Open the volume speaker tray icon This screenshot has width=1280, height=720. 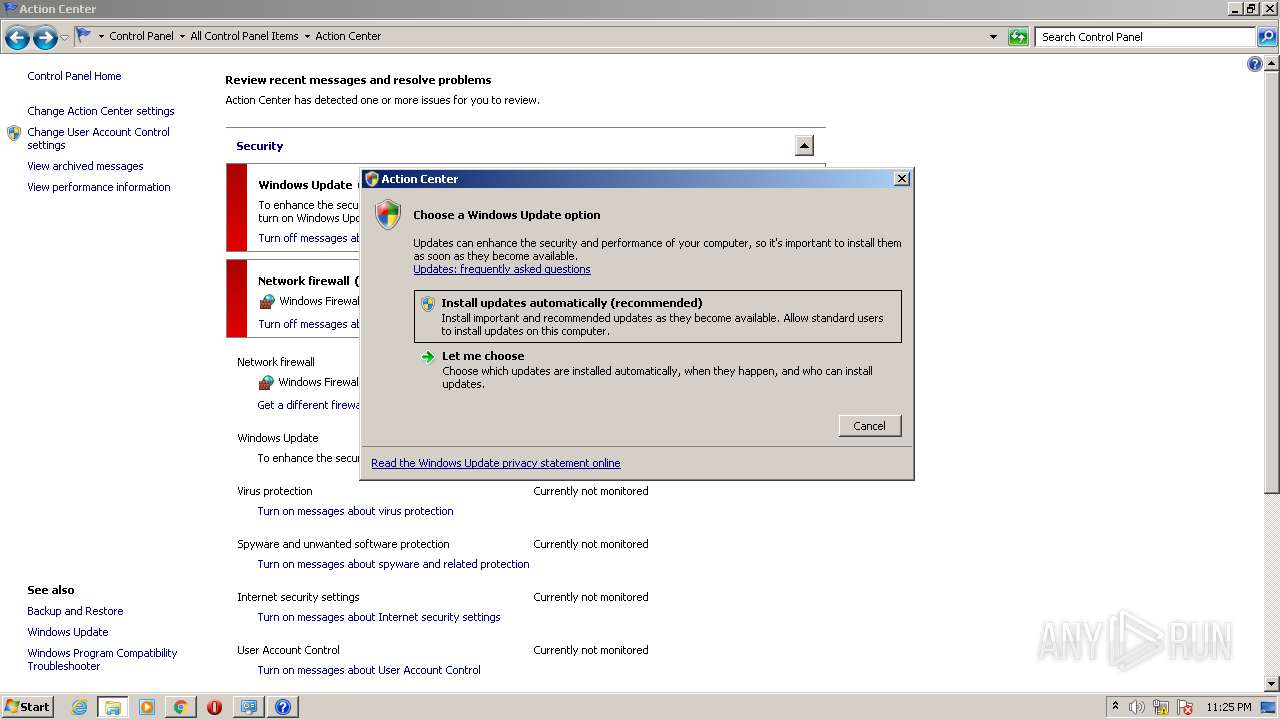pyautogui.click(x=1137, y=707)
